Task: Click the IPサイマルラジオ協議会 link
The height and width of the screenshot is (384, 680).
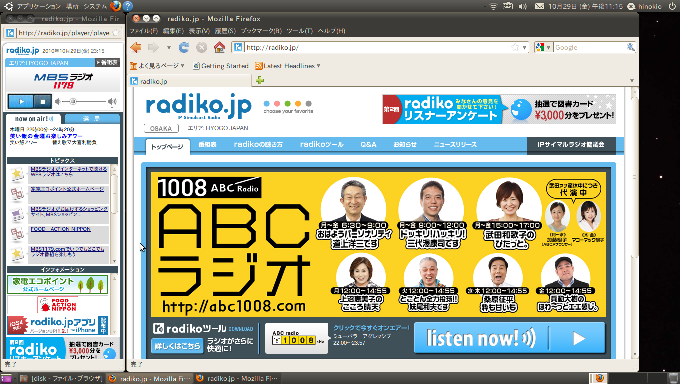Action: tap(571, 145)
